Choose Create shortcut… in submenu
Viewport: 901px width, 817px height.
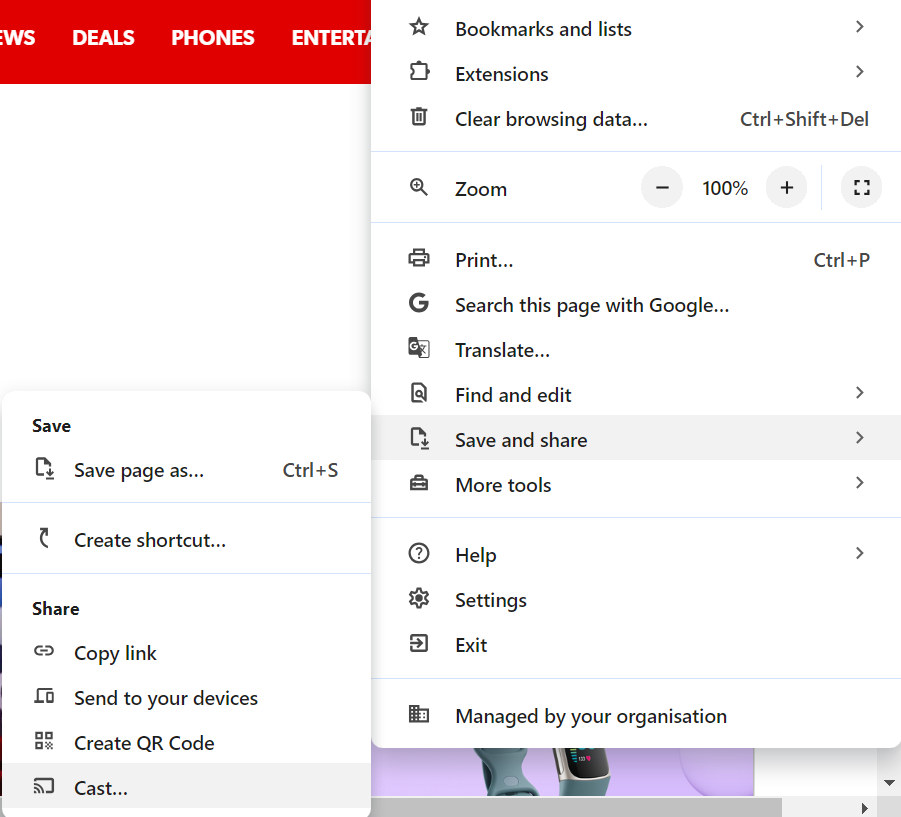click(x=187, y=539)
